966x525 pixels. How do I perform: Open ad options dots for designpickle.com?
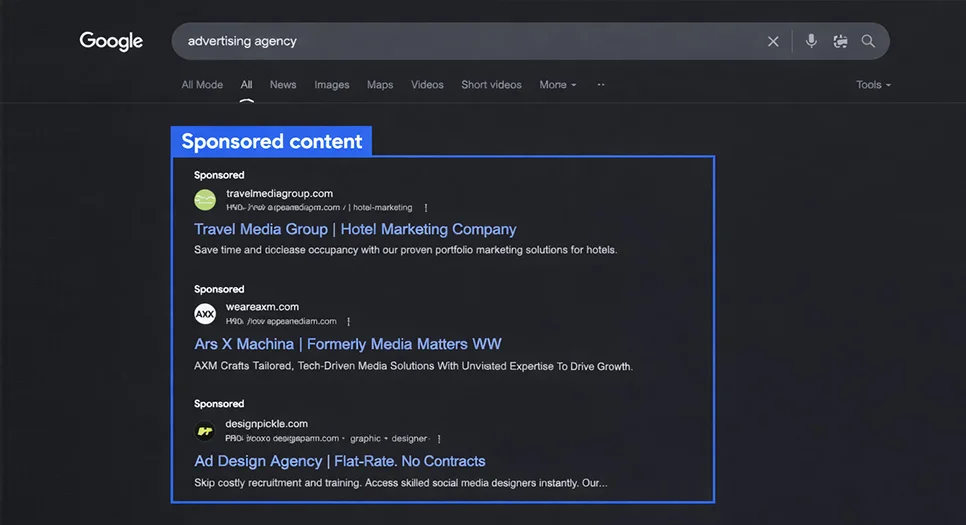(x=439, y=439)
